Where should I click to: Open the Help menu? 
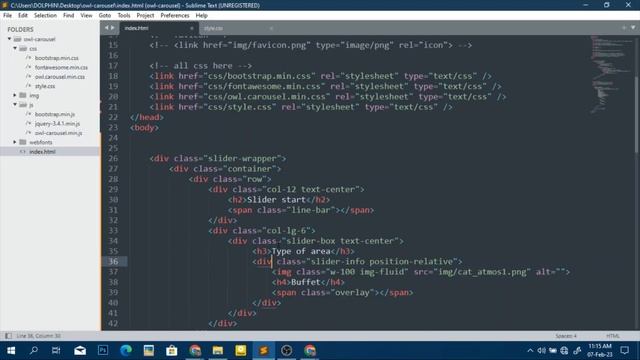pos(202,16)
